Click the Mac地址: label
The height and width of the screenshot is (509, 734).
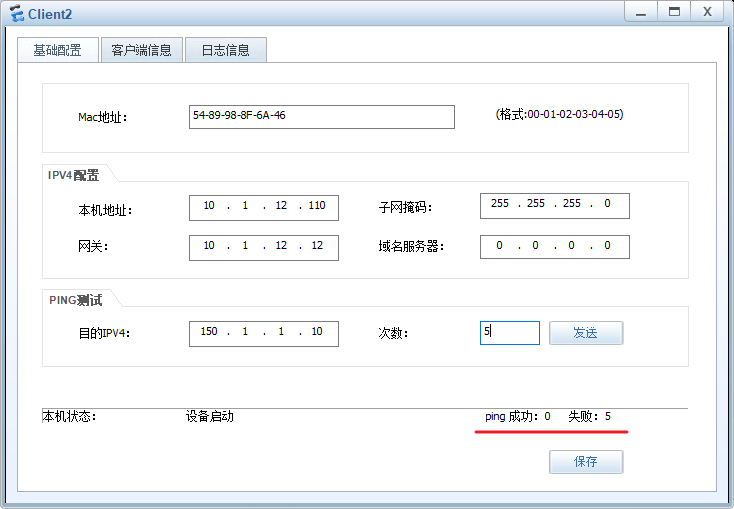(x=103, y=117)
